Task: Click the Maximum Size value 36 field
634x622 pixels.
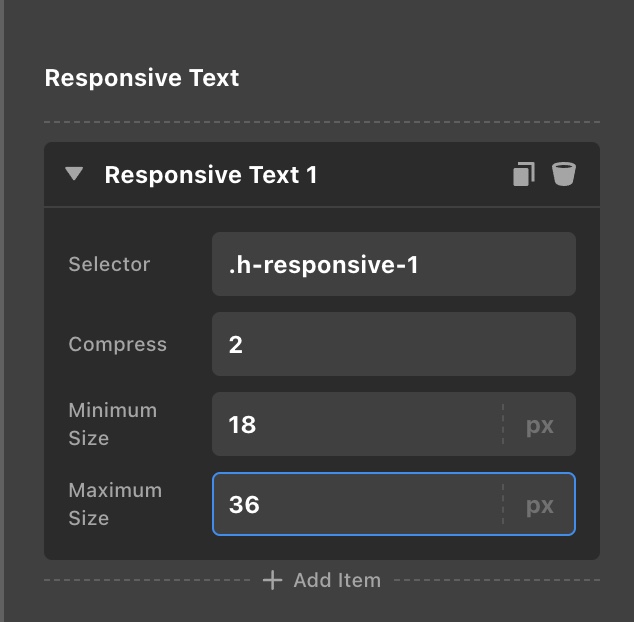Action: tap(357, 504)
